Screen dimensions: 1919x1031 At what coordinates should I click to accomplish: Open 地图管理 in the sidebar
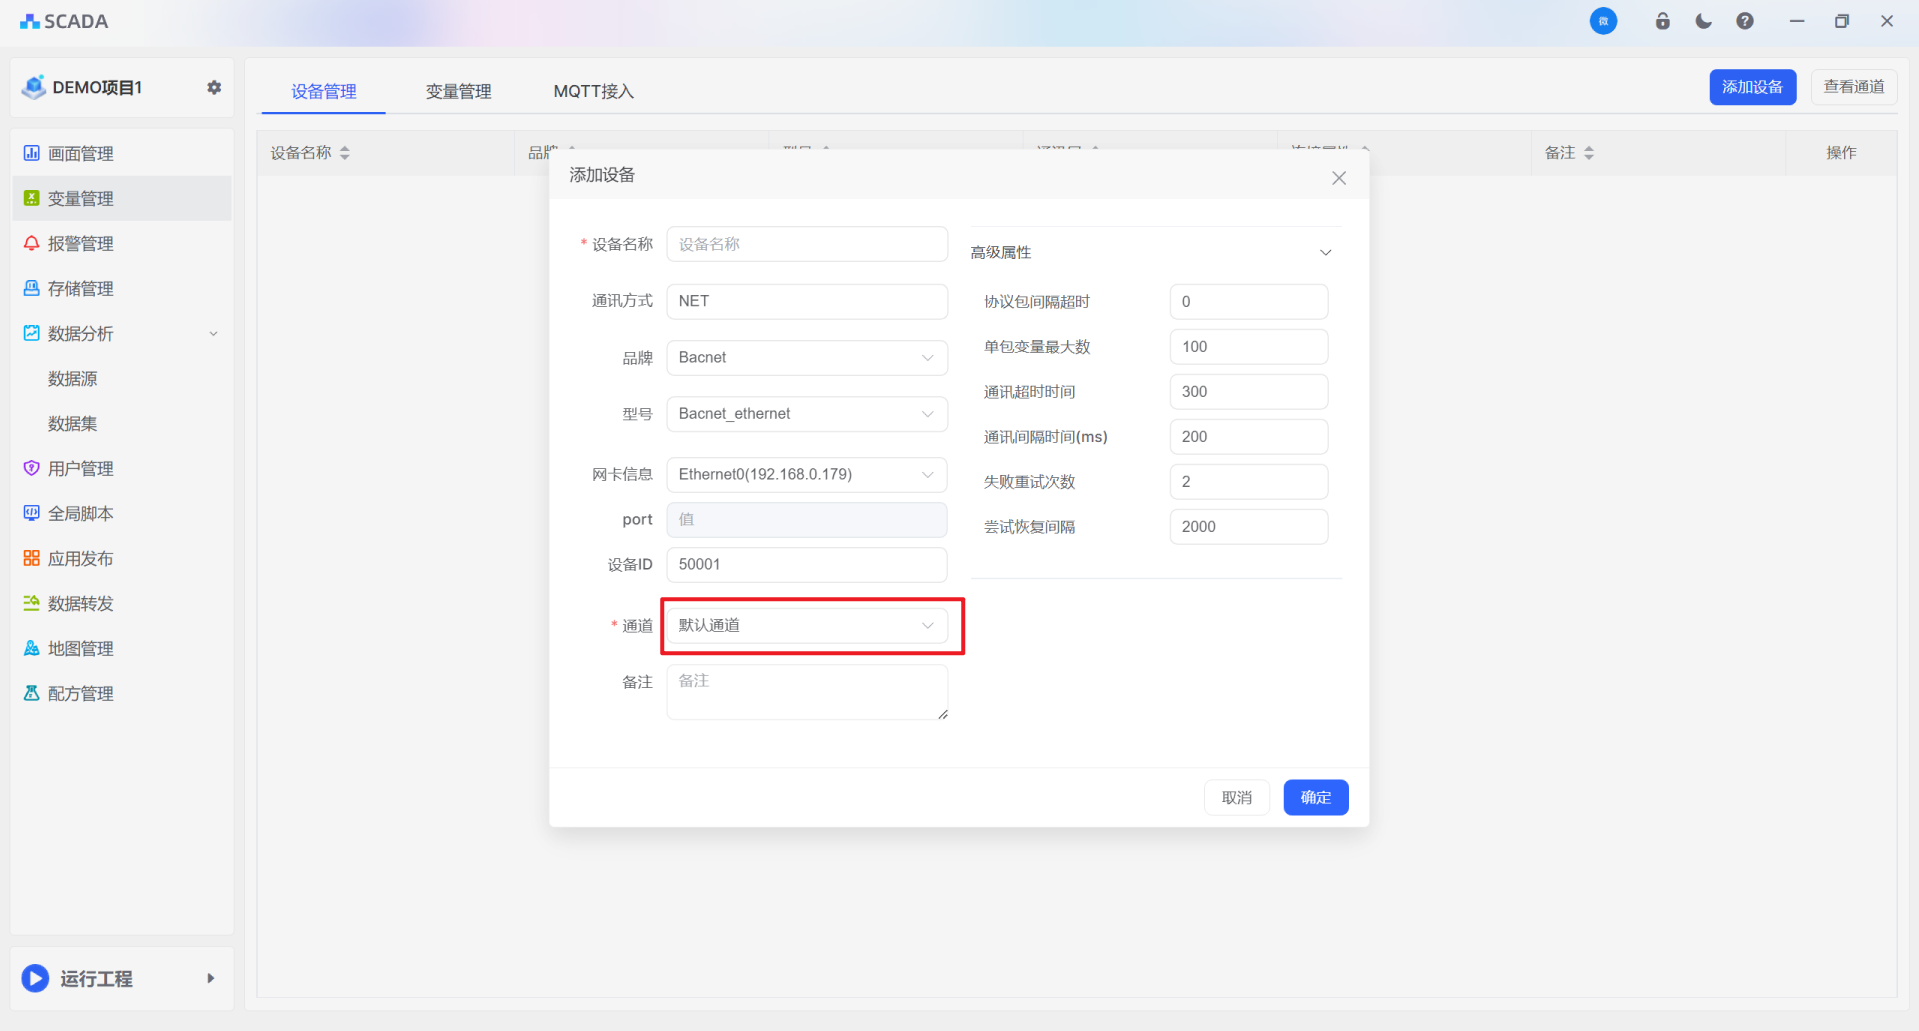pyautogui.click(x=81, y=649)
